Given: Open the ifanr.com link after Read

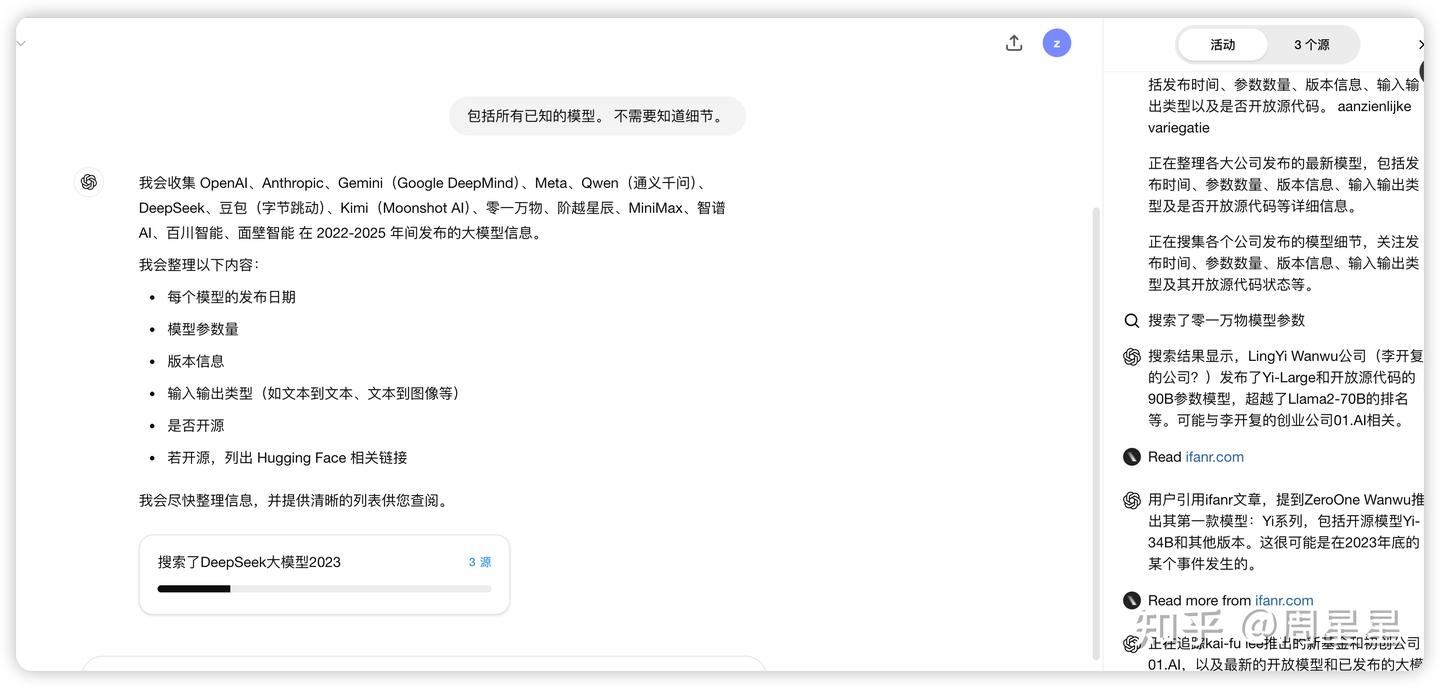Looking at the screenshot, I should (1214, 457).
